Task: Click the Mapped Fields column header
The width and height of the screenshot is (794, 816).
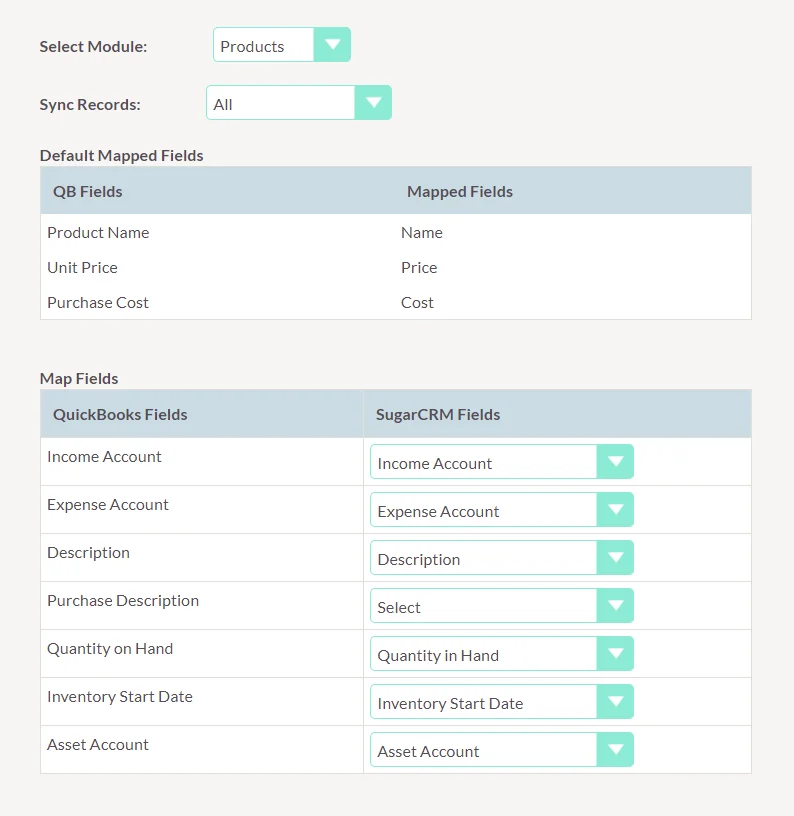Action: tap(459, 191)
